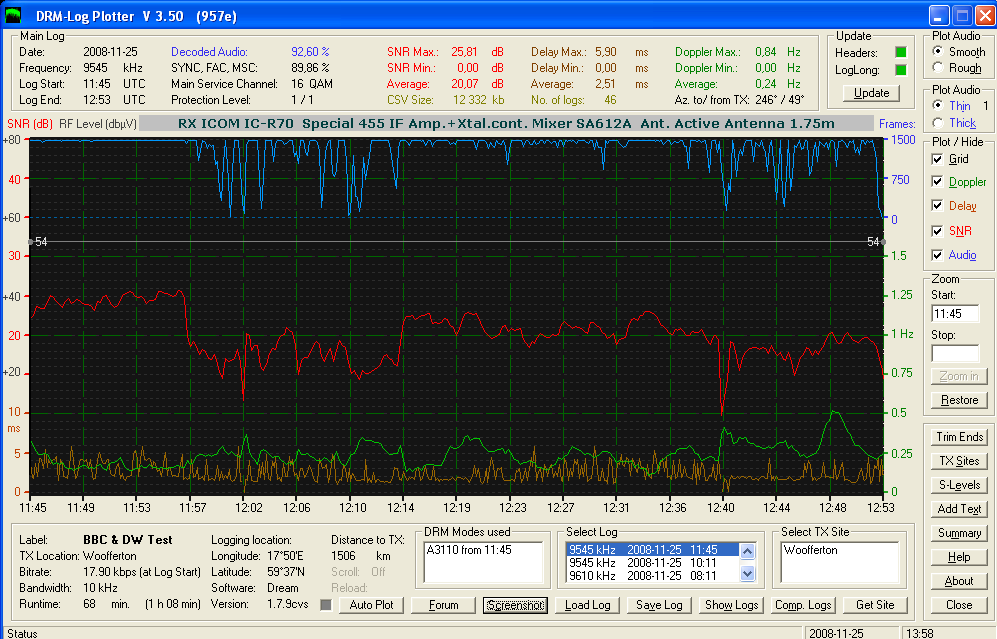Click the DRM-Log Plotter title bar icon
997x639 pixels.
tap(13, 15)
